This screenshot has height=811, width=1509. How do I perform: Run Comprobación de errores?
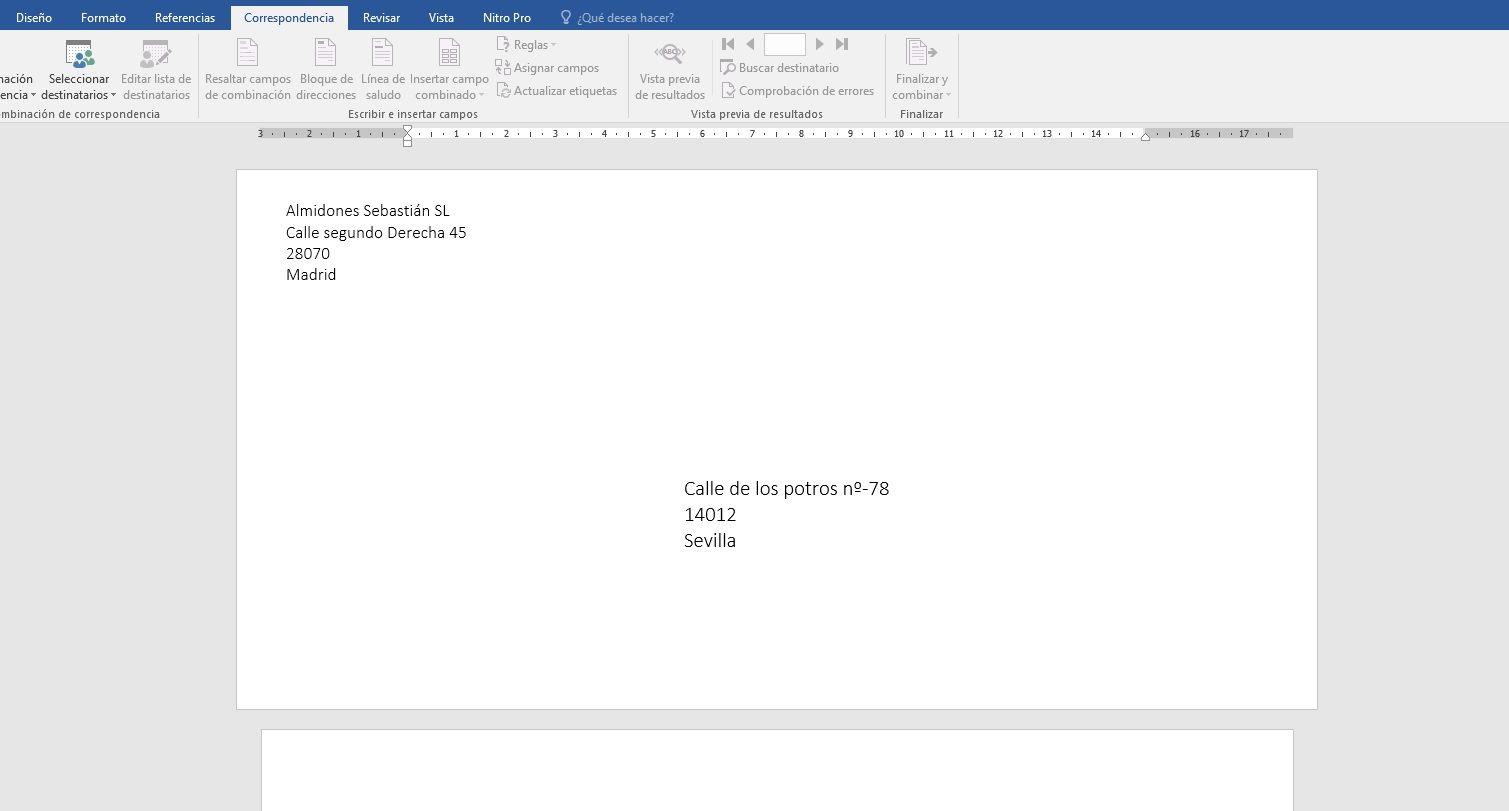coord(797,91)
